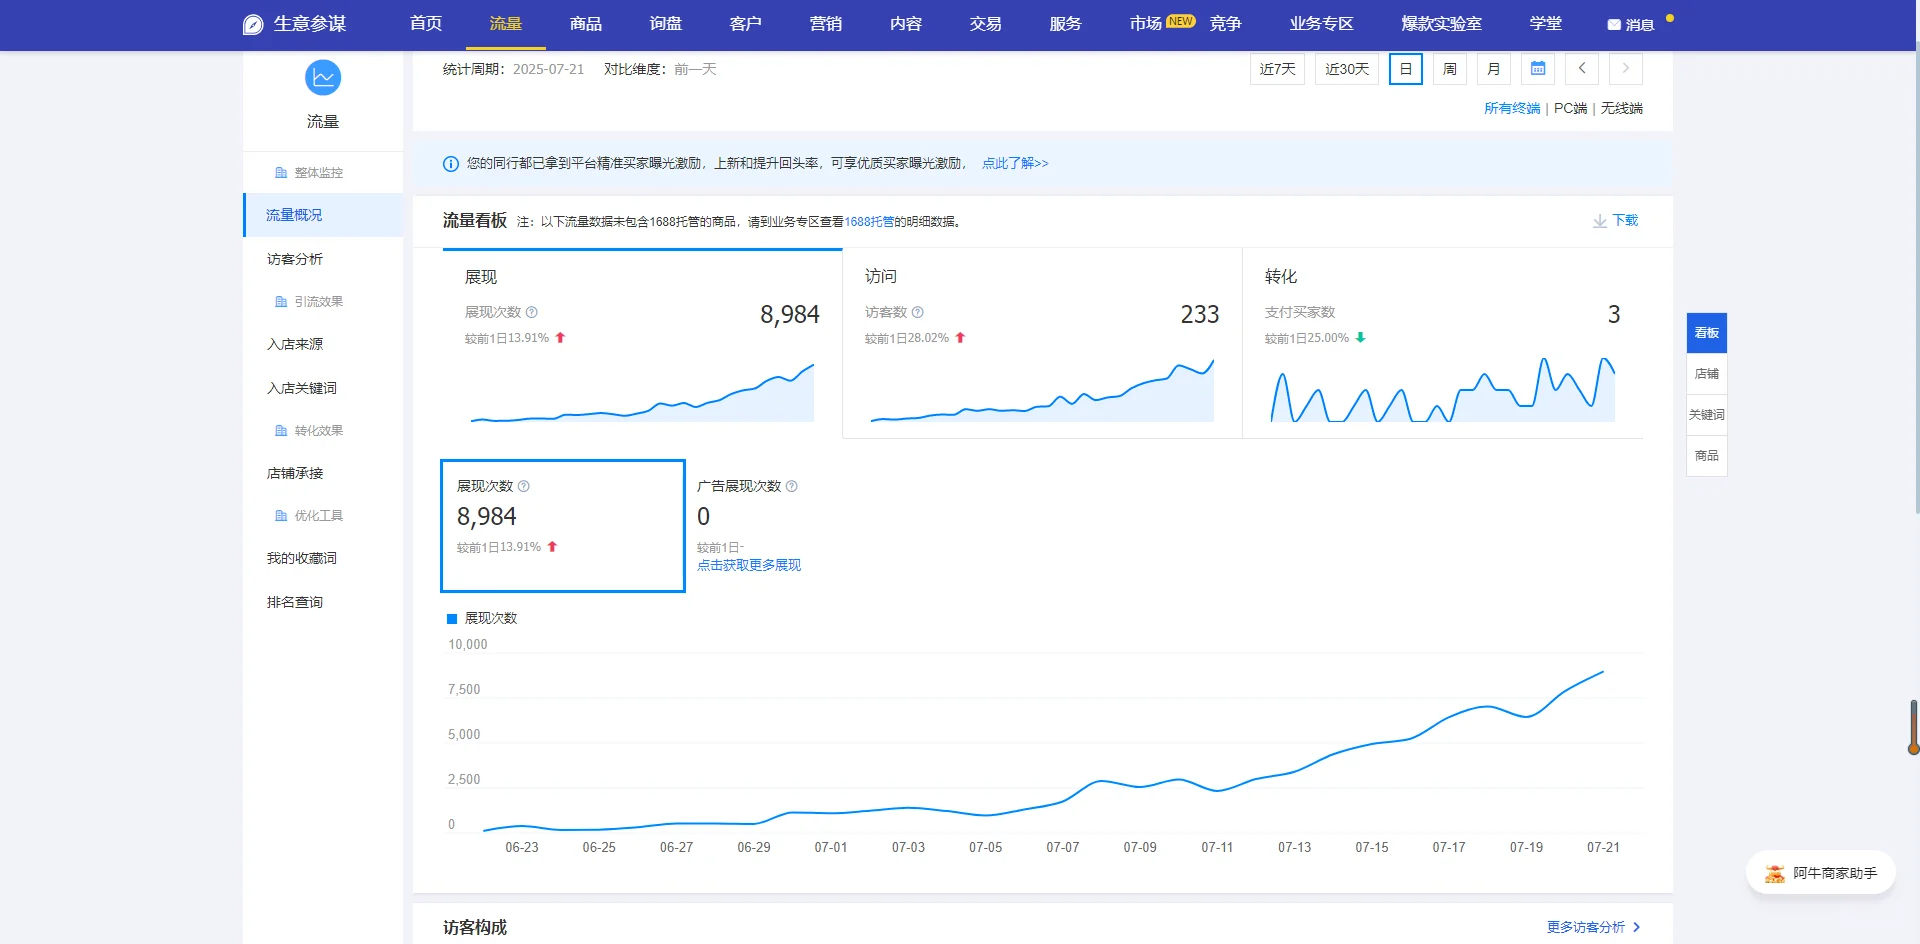Click the 消息 envelope icon
The width and height of the screenshot is (1920, 944).
click(x=1614, y=25)
